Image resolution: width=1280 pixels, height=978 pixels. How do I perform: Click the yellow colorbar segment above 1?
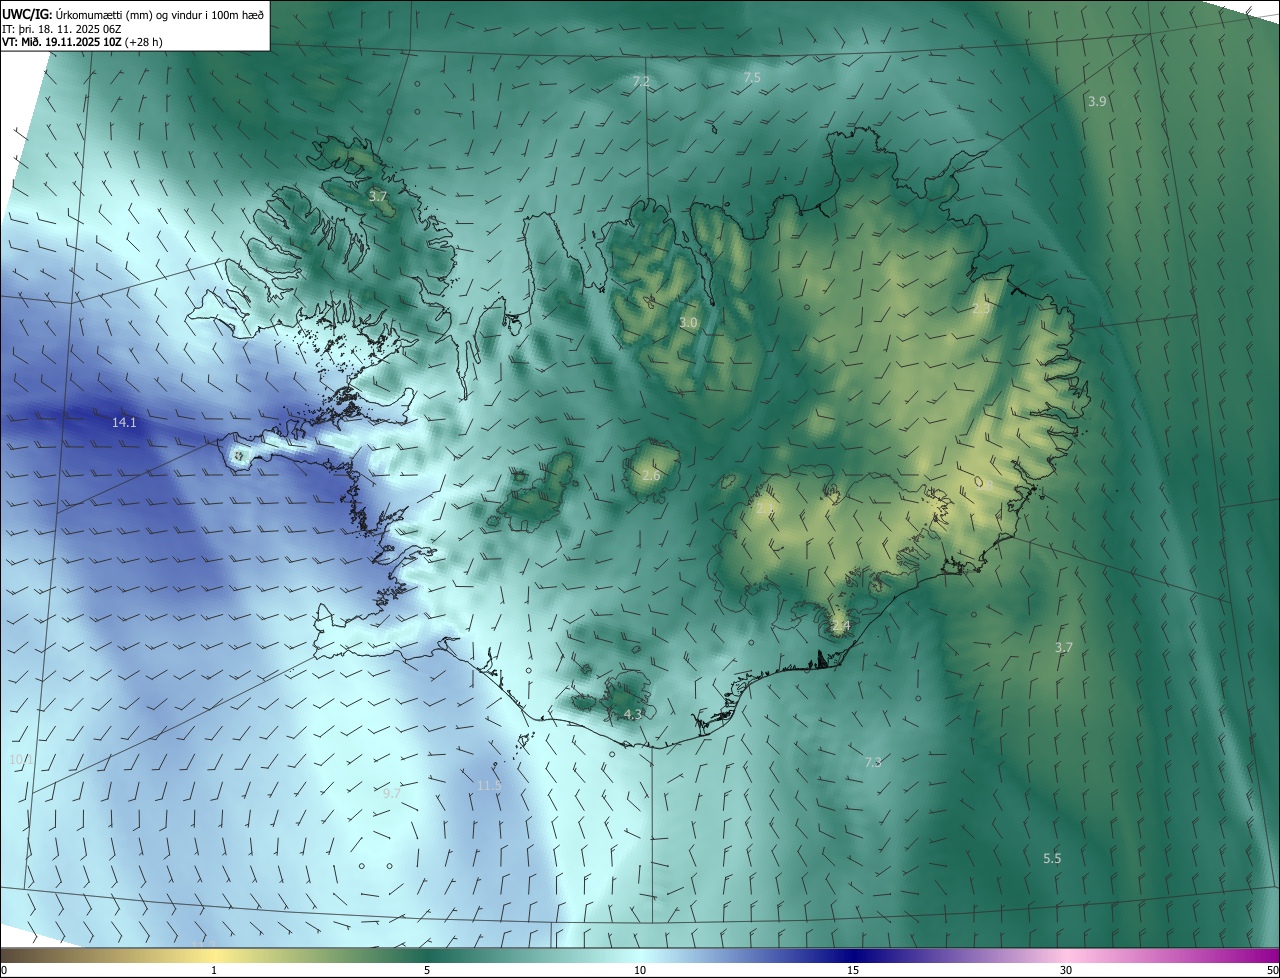point(214,956)
